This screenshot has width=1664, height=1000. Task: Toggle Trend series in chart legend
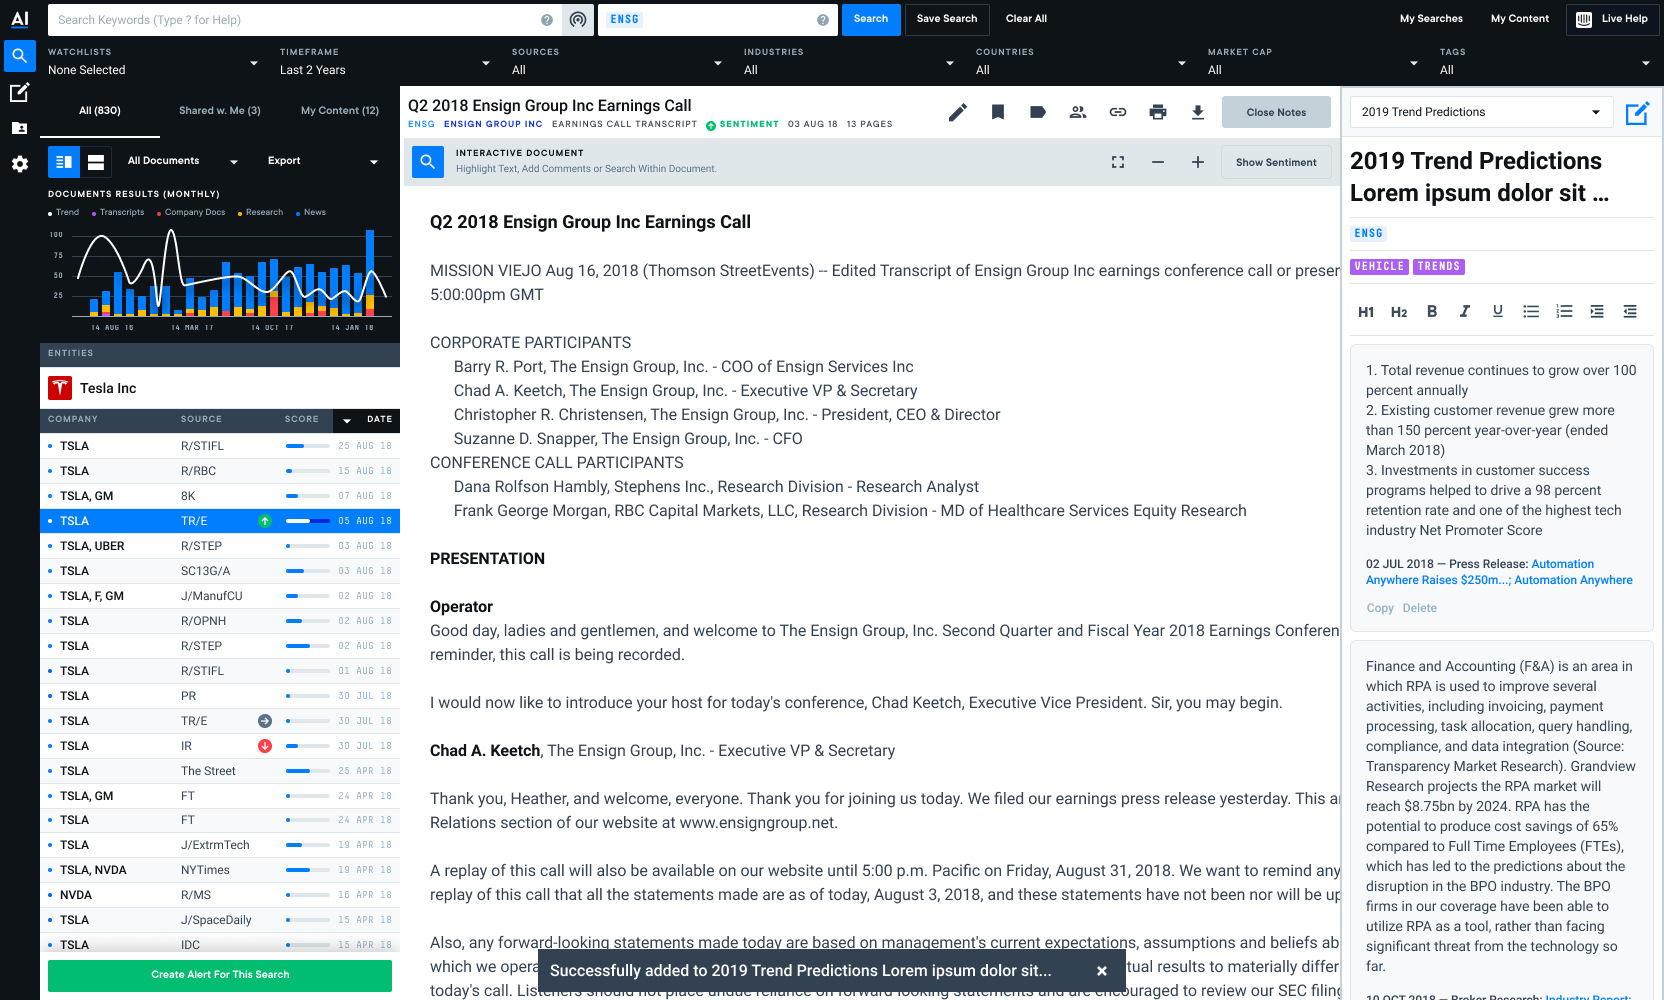coord(64,212)
